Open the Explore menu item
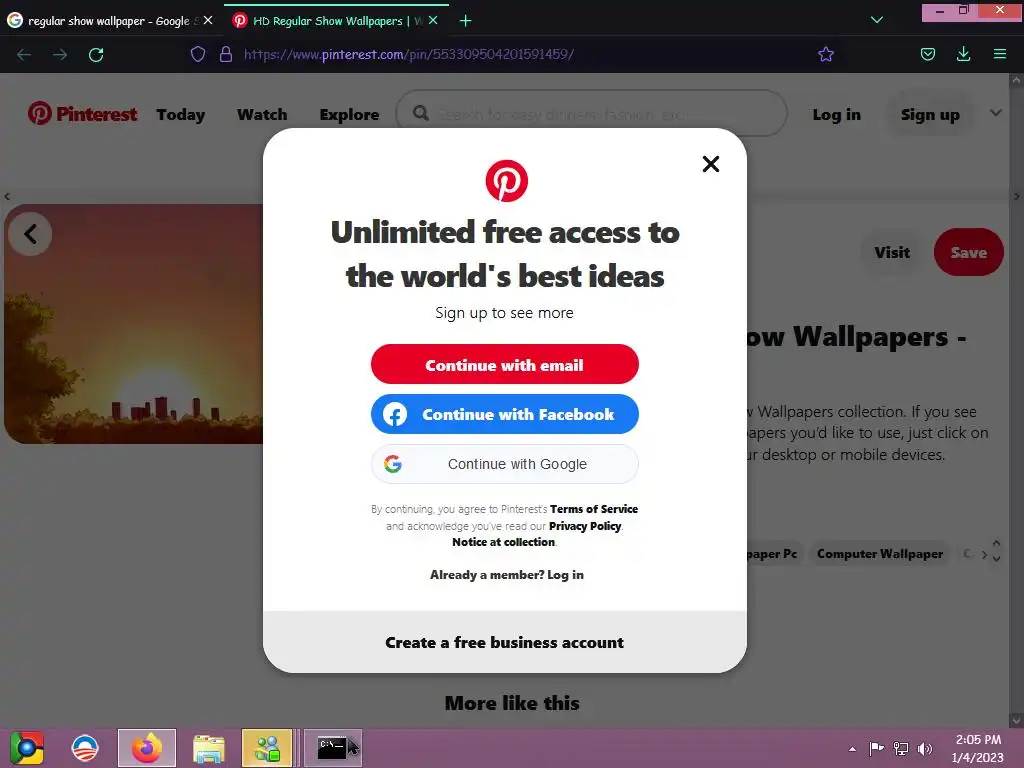The width and height of the screenshot is (1024, 768). point(349,114)
